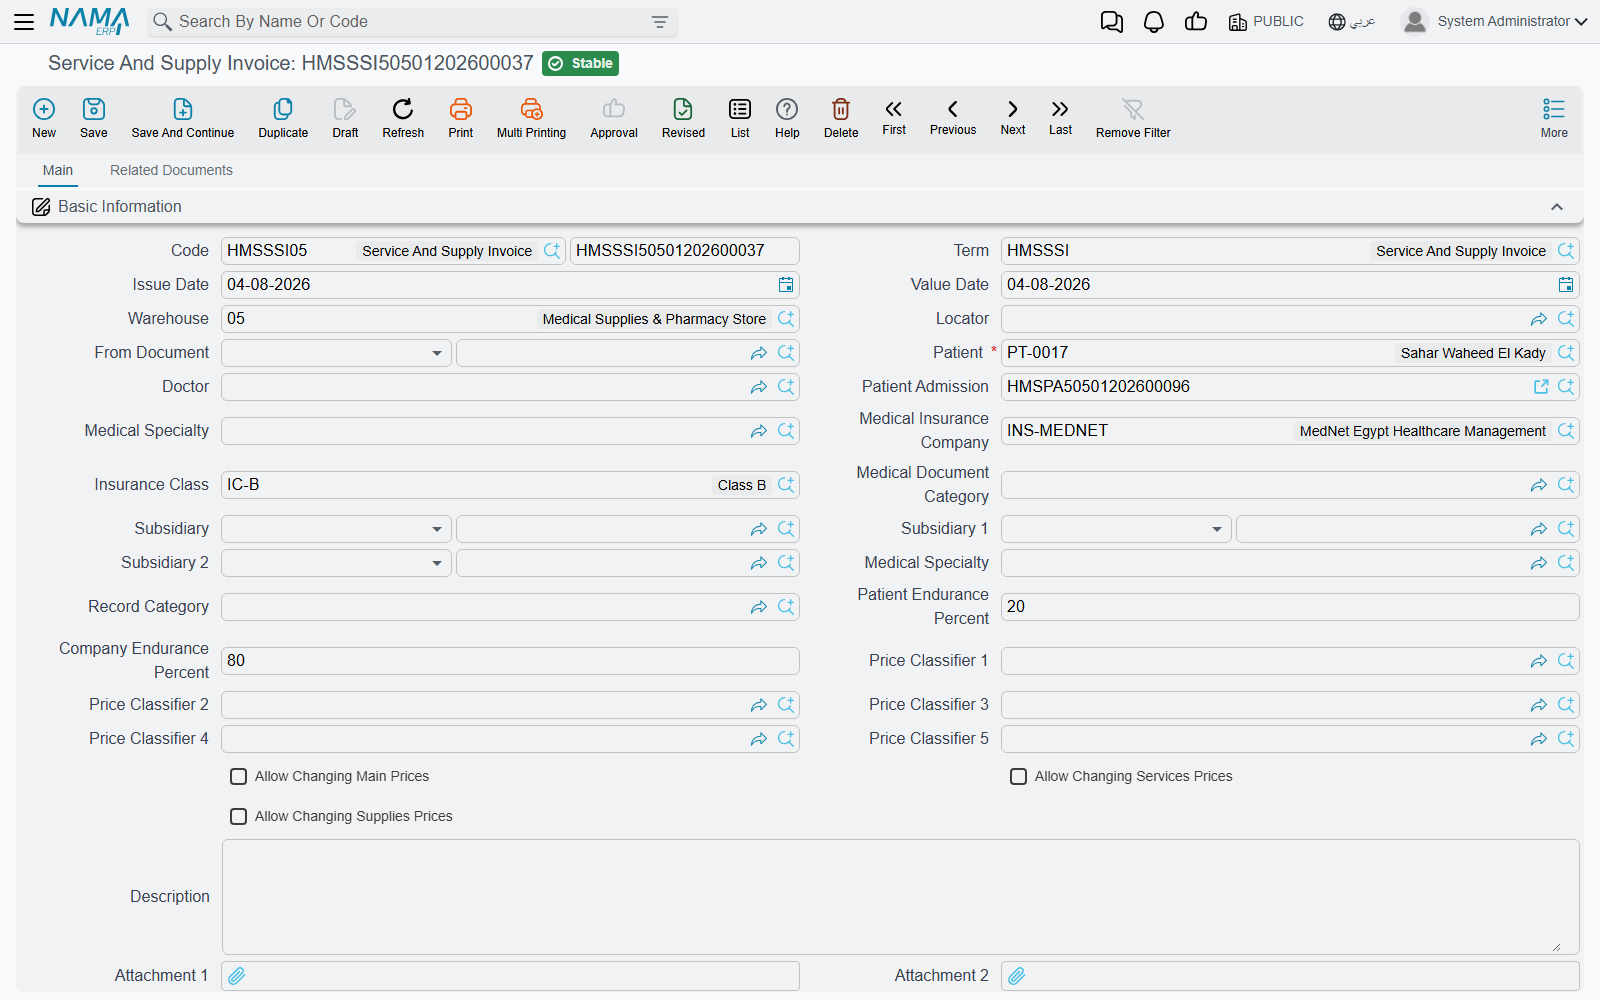This screenshot has width=1600, height=1000.
Task: Search Warehouse lookup icon
Action: coord(786,319)
